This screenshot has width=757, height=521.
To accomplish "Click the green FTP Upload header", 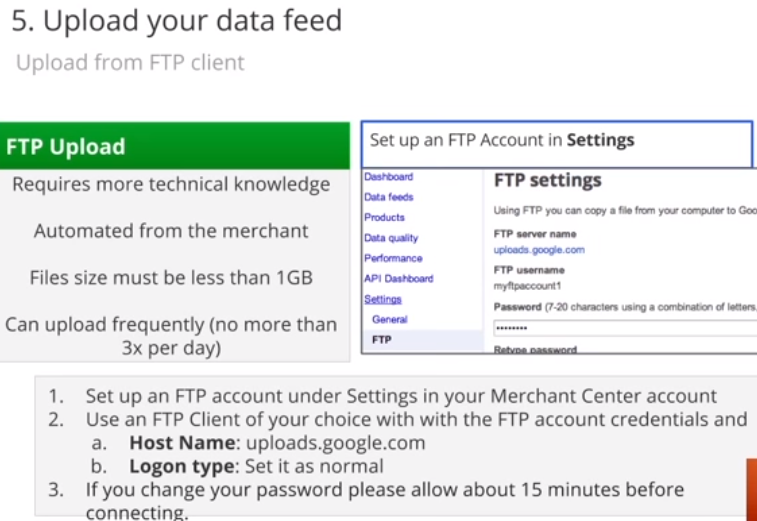I will pos(175,146).
